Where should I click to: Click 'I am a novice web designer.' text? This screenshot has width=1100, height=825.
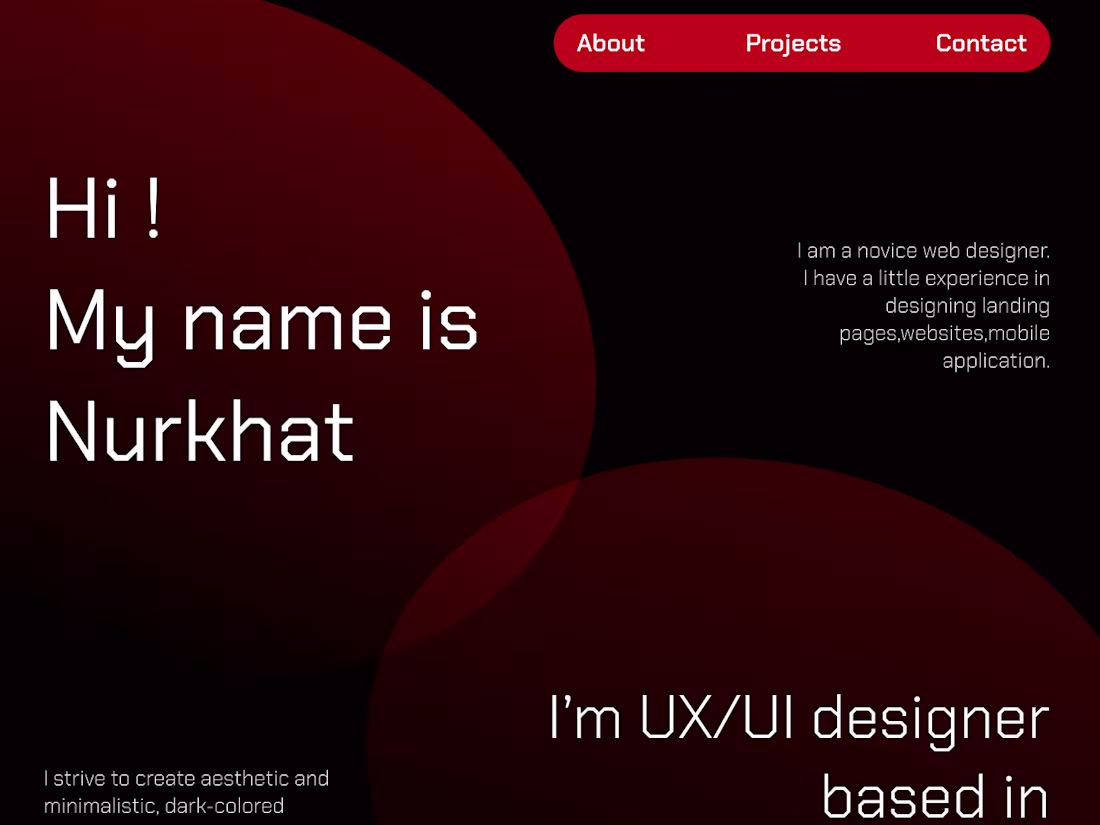[x=923, y=250]
